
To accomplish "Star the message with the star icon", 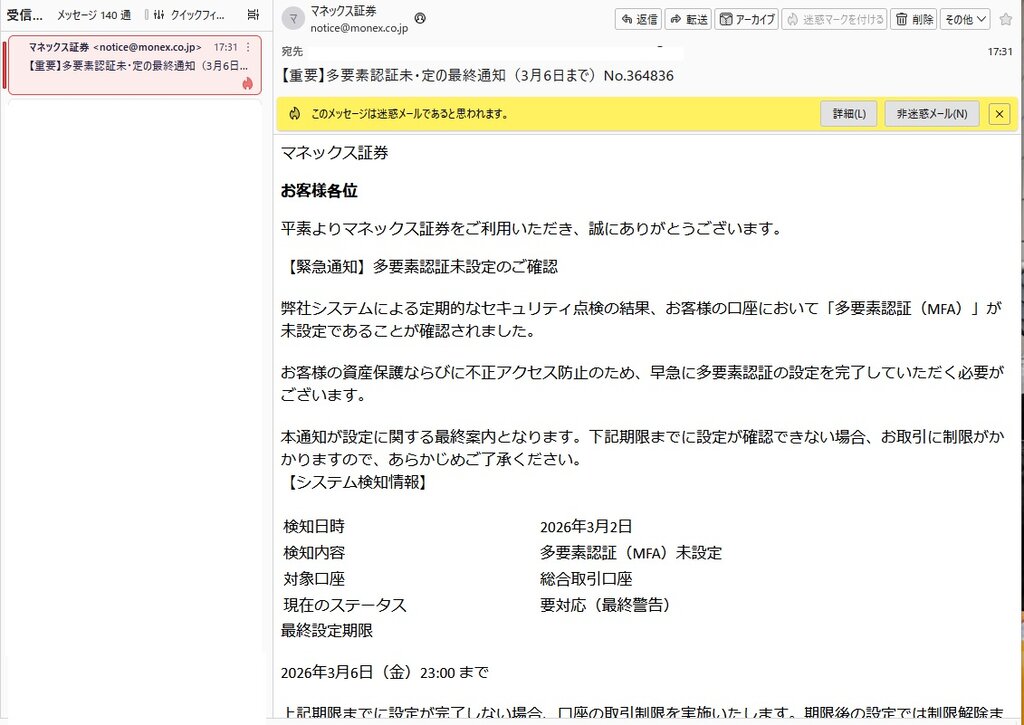I will click(x=1006, y=20).
